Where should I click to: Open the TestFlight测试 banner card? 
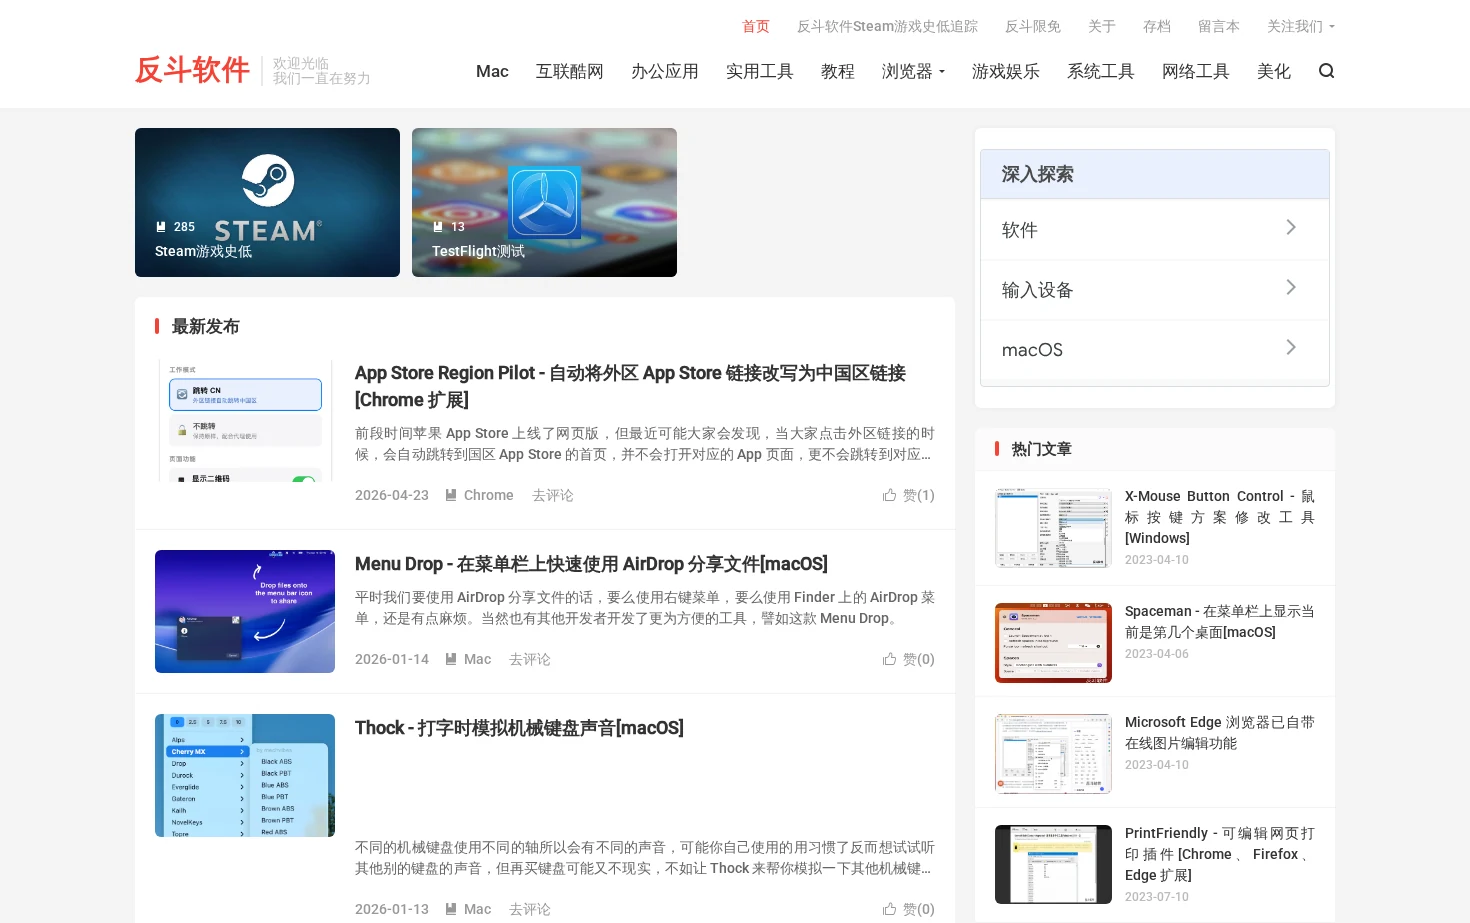coord(544,202)
